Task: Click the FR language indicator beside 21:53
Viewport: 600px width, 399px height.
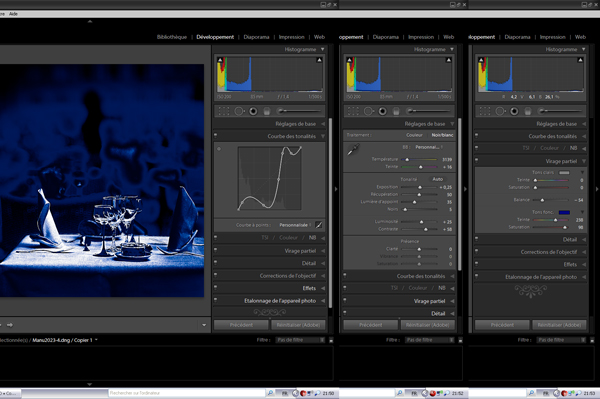Action: click(546, 393)
